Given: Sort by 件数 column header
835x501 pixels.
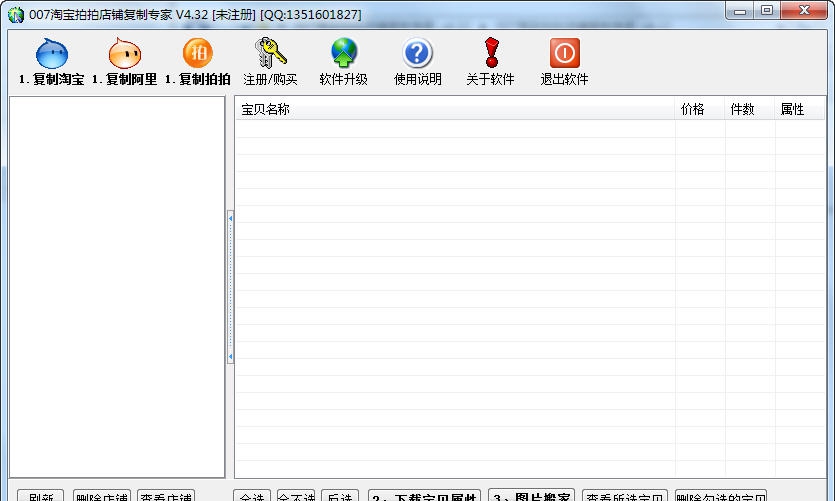Looking at the screenshot, I should tap(749, 109).
